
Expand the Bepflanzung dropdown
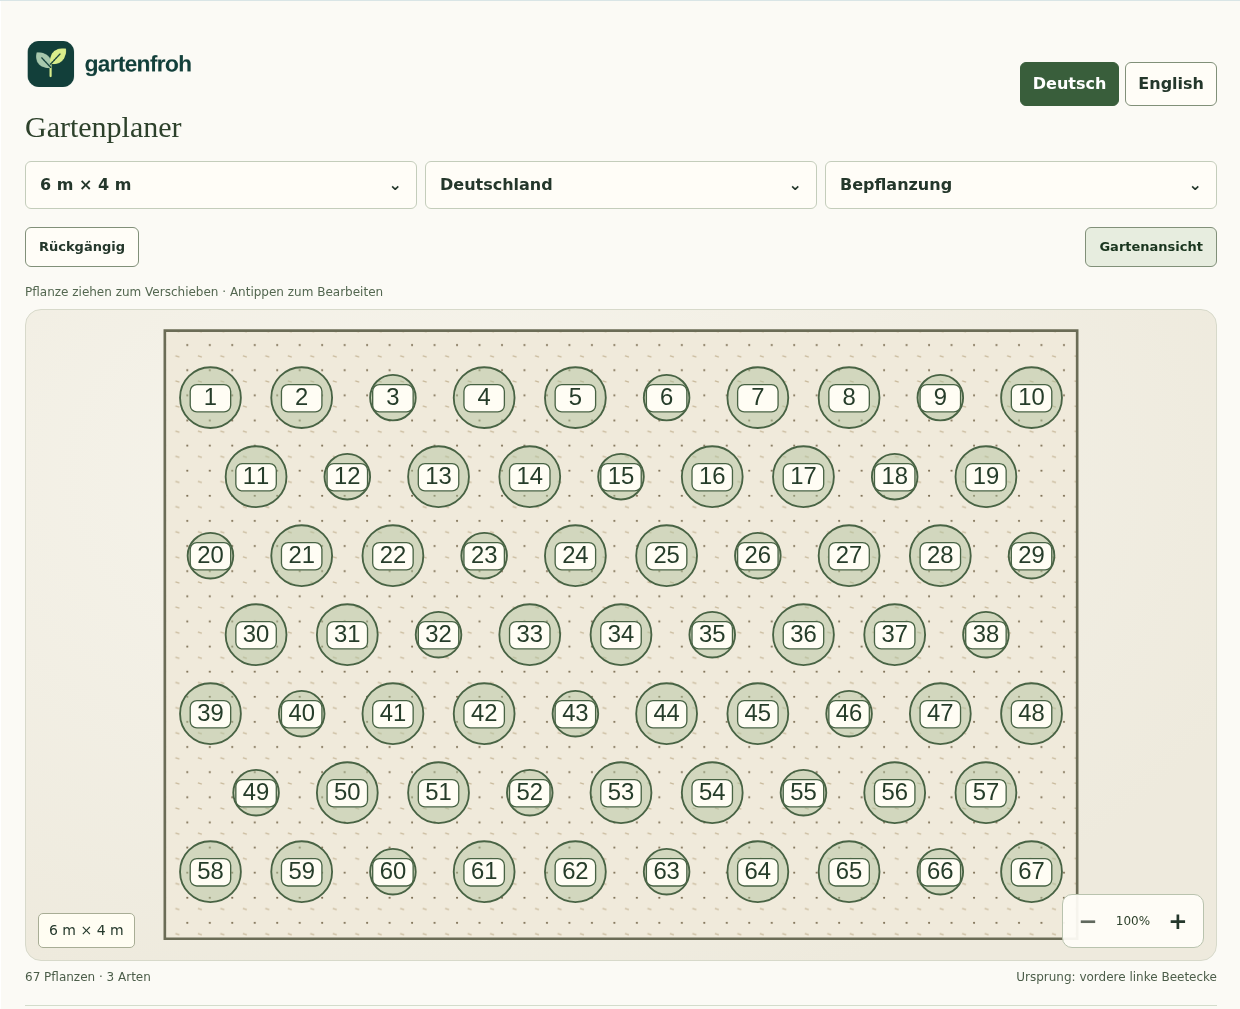(1021, 185)
